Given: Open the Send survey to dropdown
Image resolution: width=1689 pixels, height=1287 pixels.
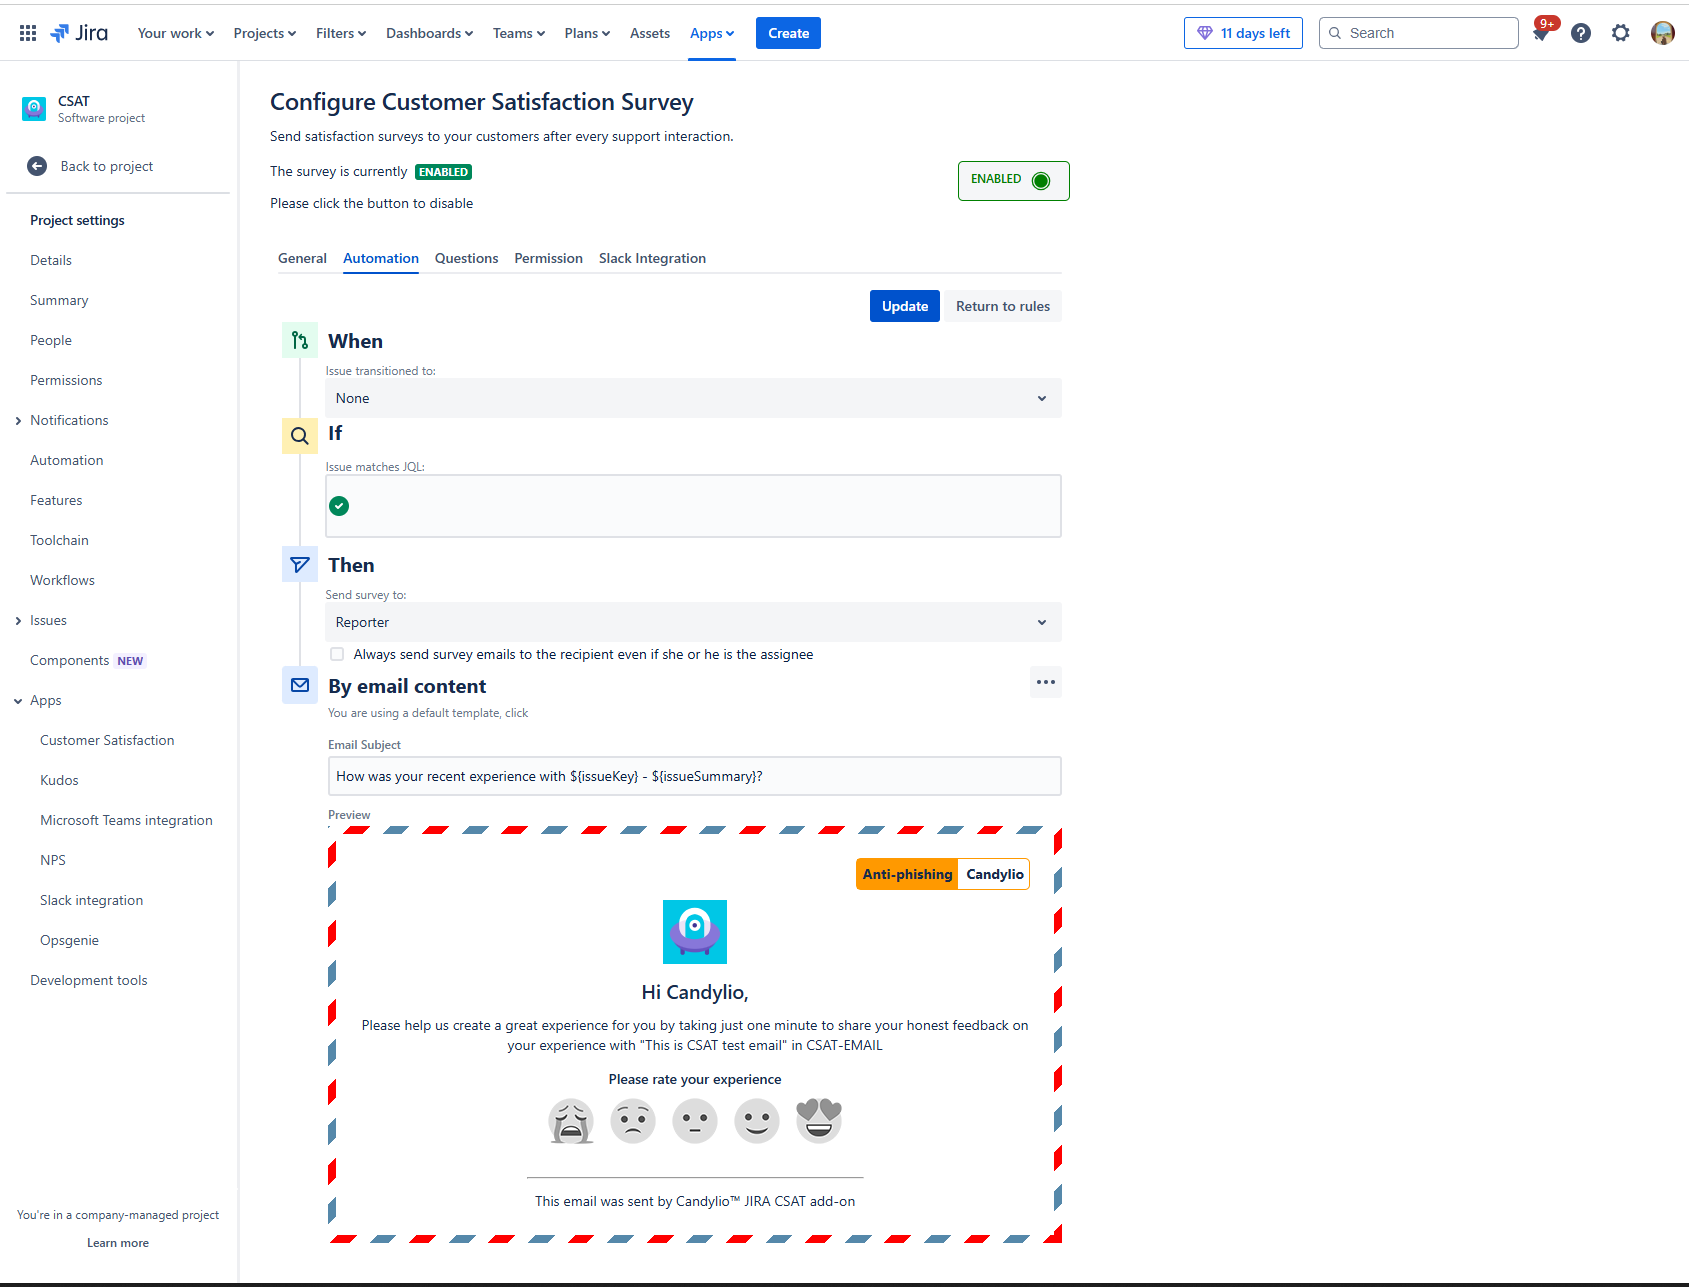Looking at the screenshot, I should pyautogui.click(x=693, y=622).
